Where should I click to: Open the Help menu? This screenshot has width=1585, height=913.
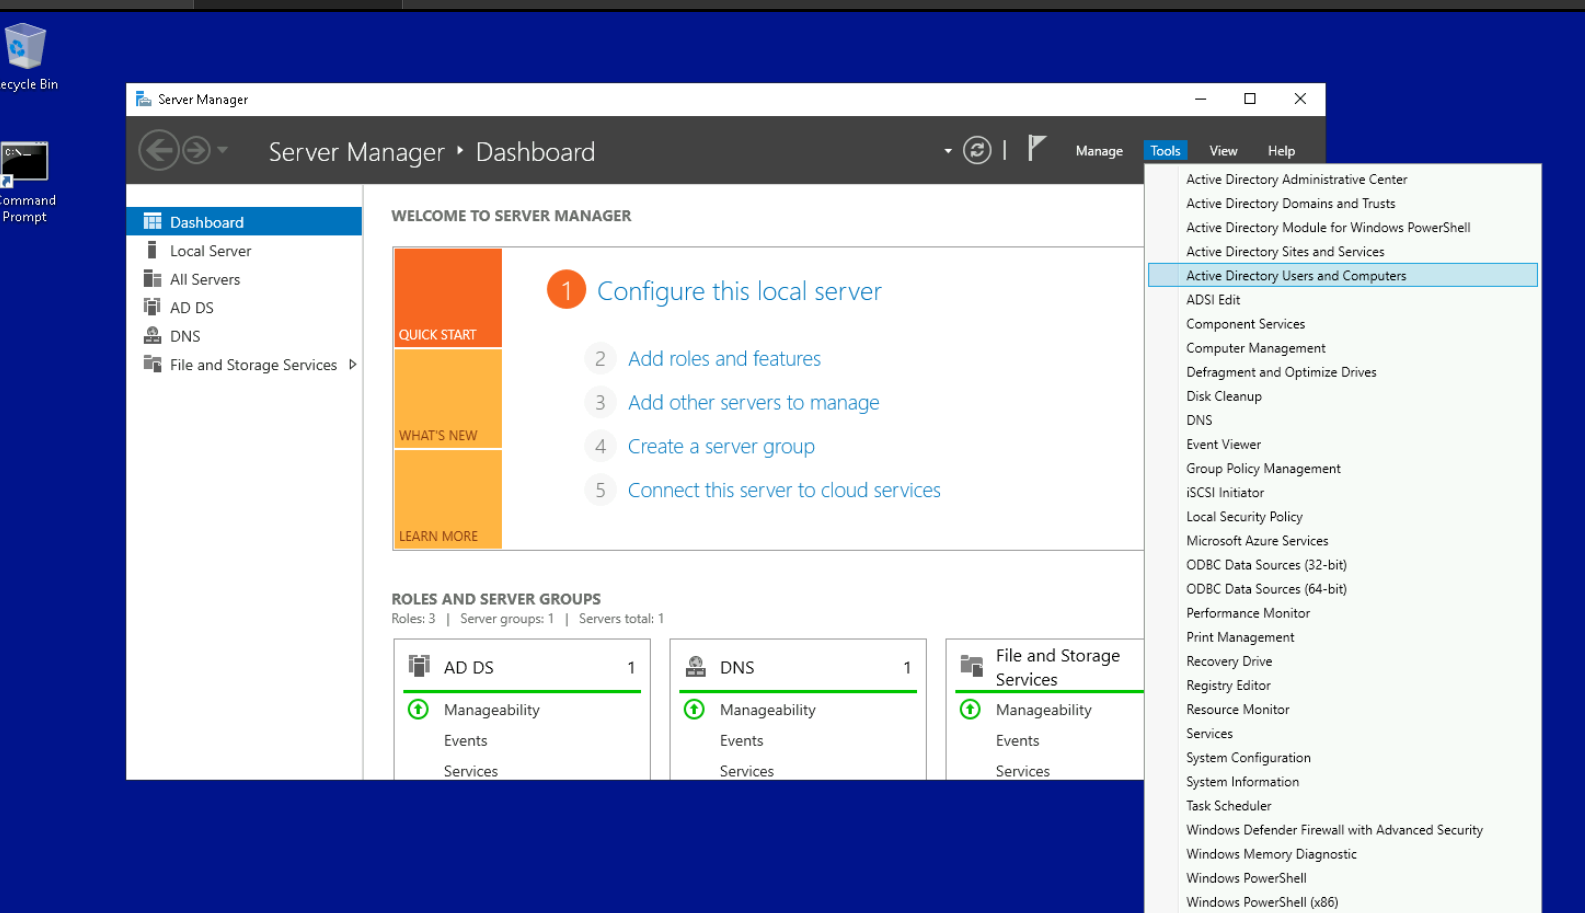1281,151
